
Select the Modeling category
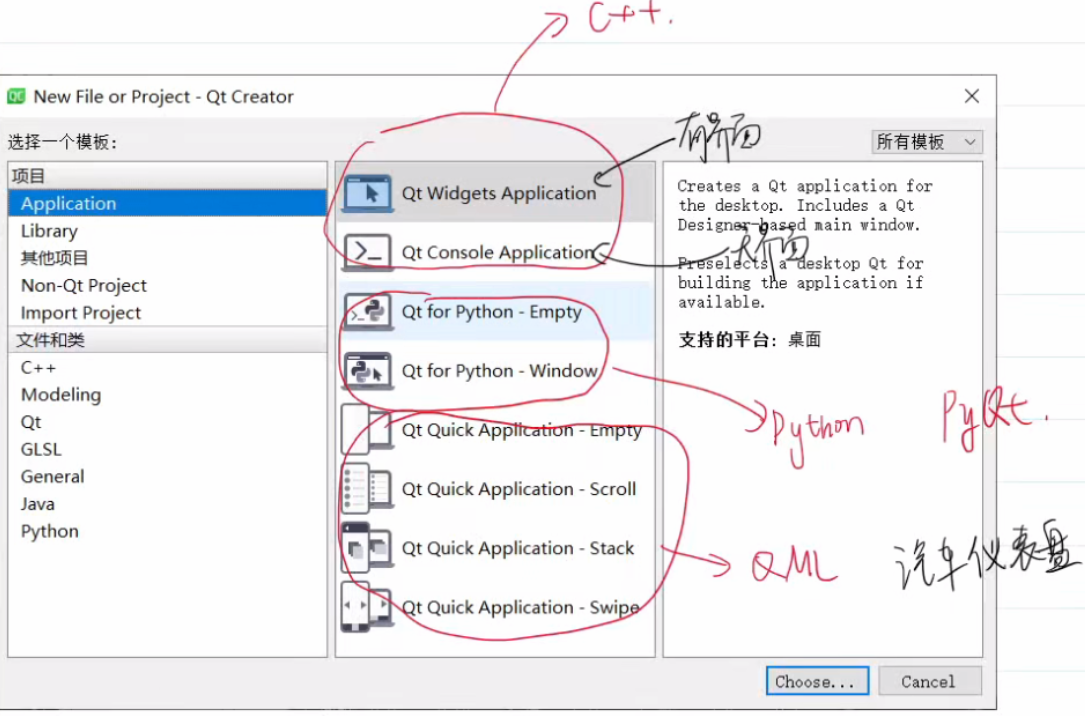167,394
